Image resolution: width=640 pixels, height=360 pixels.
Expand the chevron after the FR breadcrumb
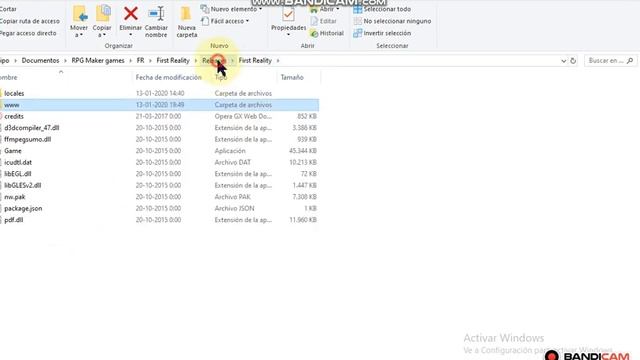[x=150, y=60]
